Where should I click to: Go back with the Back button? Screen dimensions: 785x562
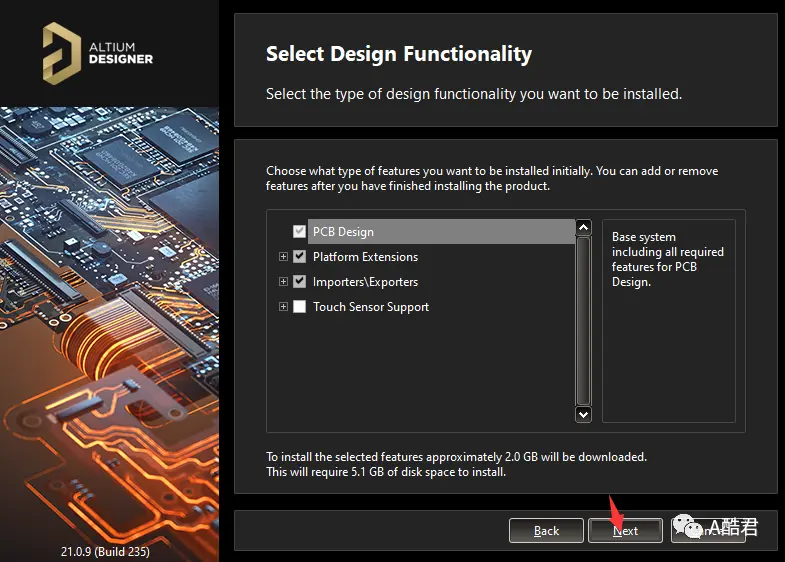point(546,530)
